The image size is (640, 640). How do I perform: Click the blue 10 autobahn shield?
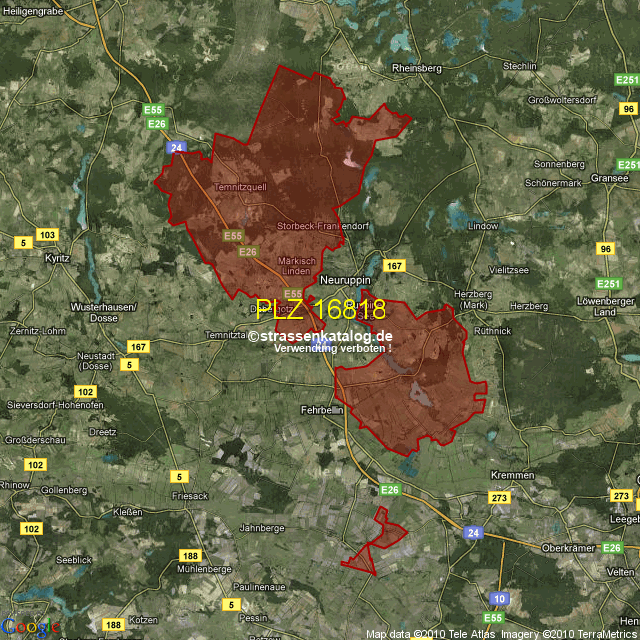[500, 598]
